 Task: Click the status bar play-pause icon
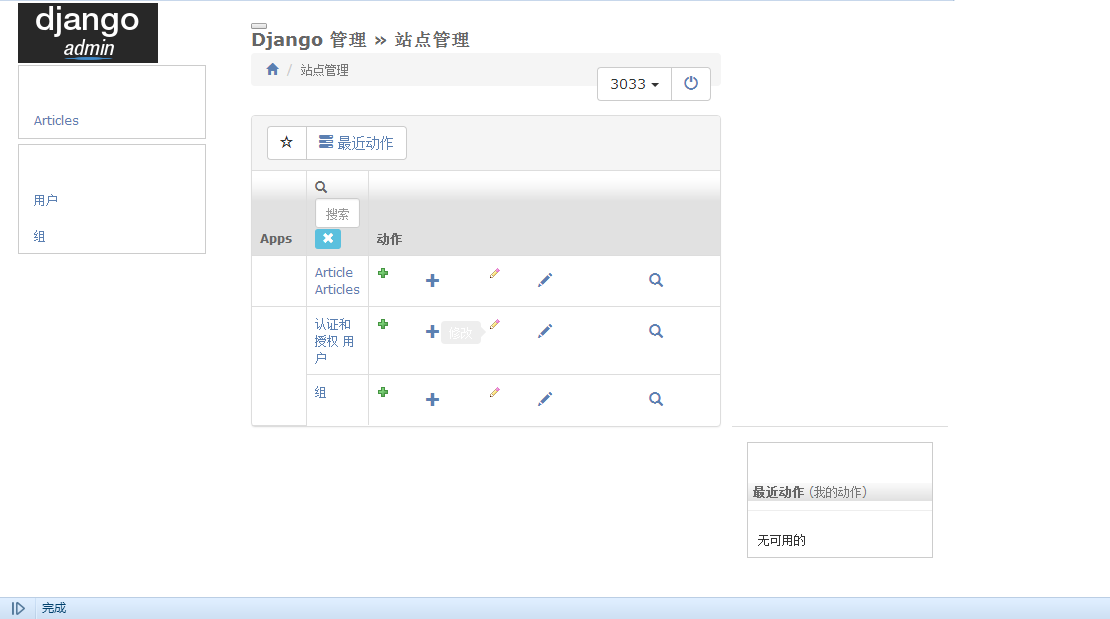18,608
